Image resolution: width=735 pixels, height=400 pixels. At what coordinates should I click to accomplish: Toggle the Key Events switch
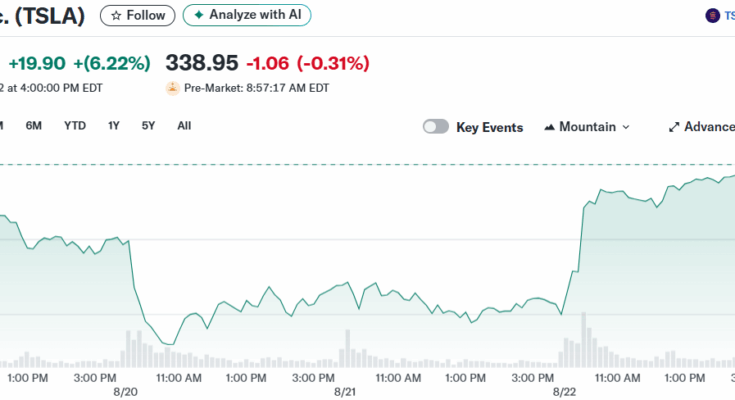tap(436, 127)
